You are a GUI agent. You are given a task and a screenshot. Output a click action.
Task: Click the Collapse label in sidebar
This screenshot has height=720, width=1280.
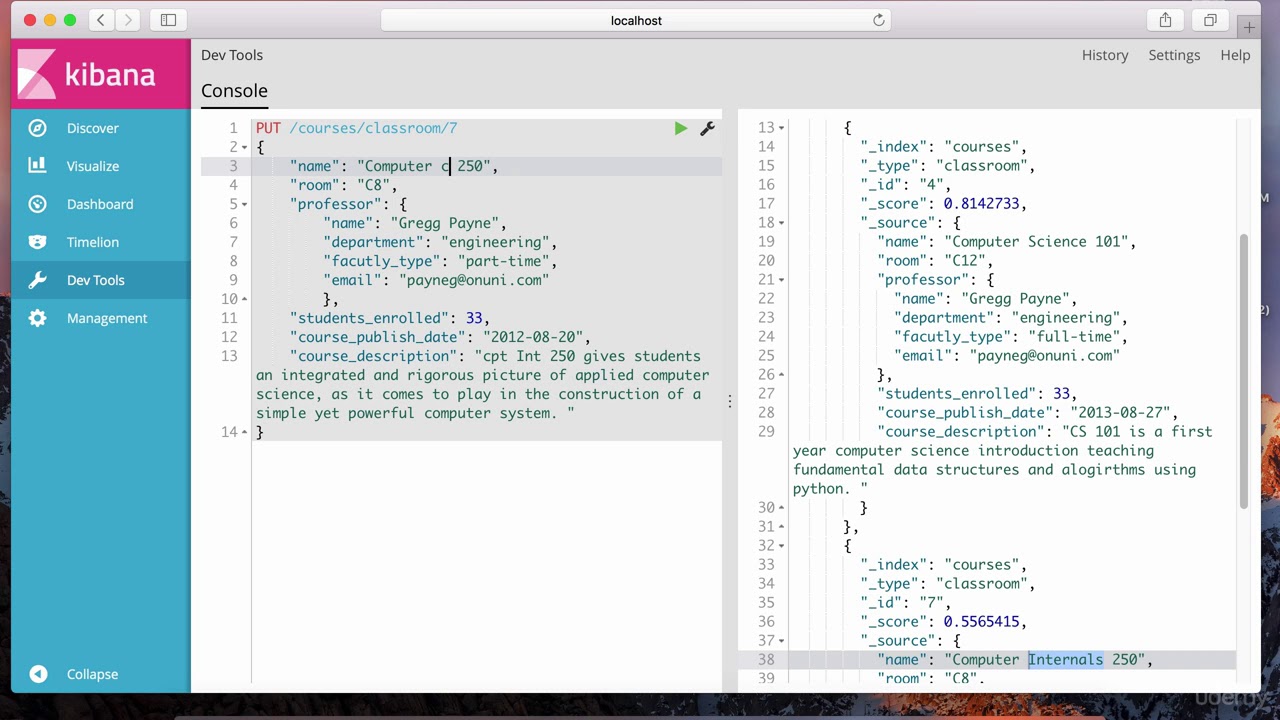point(92,674)
